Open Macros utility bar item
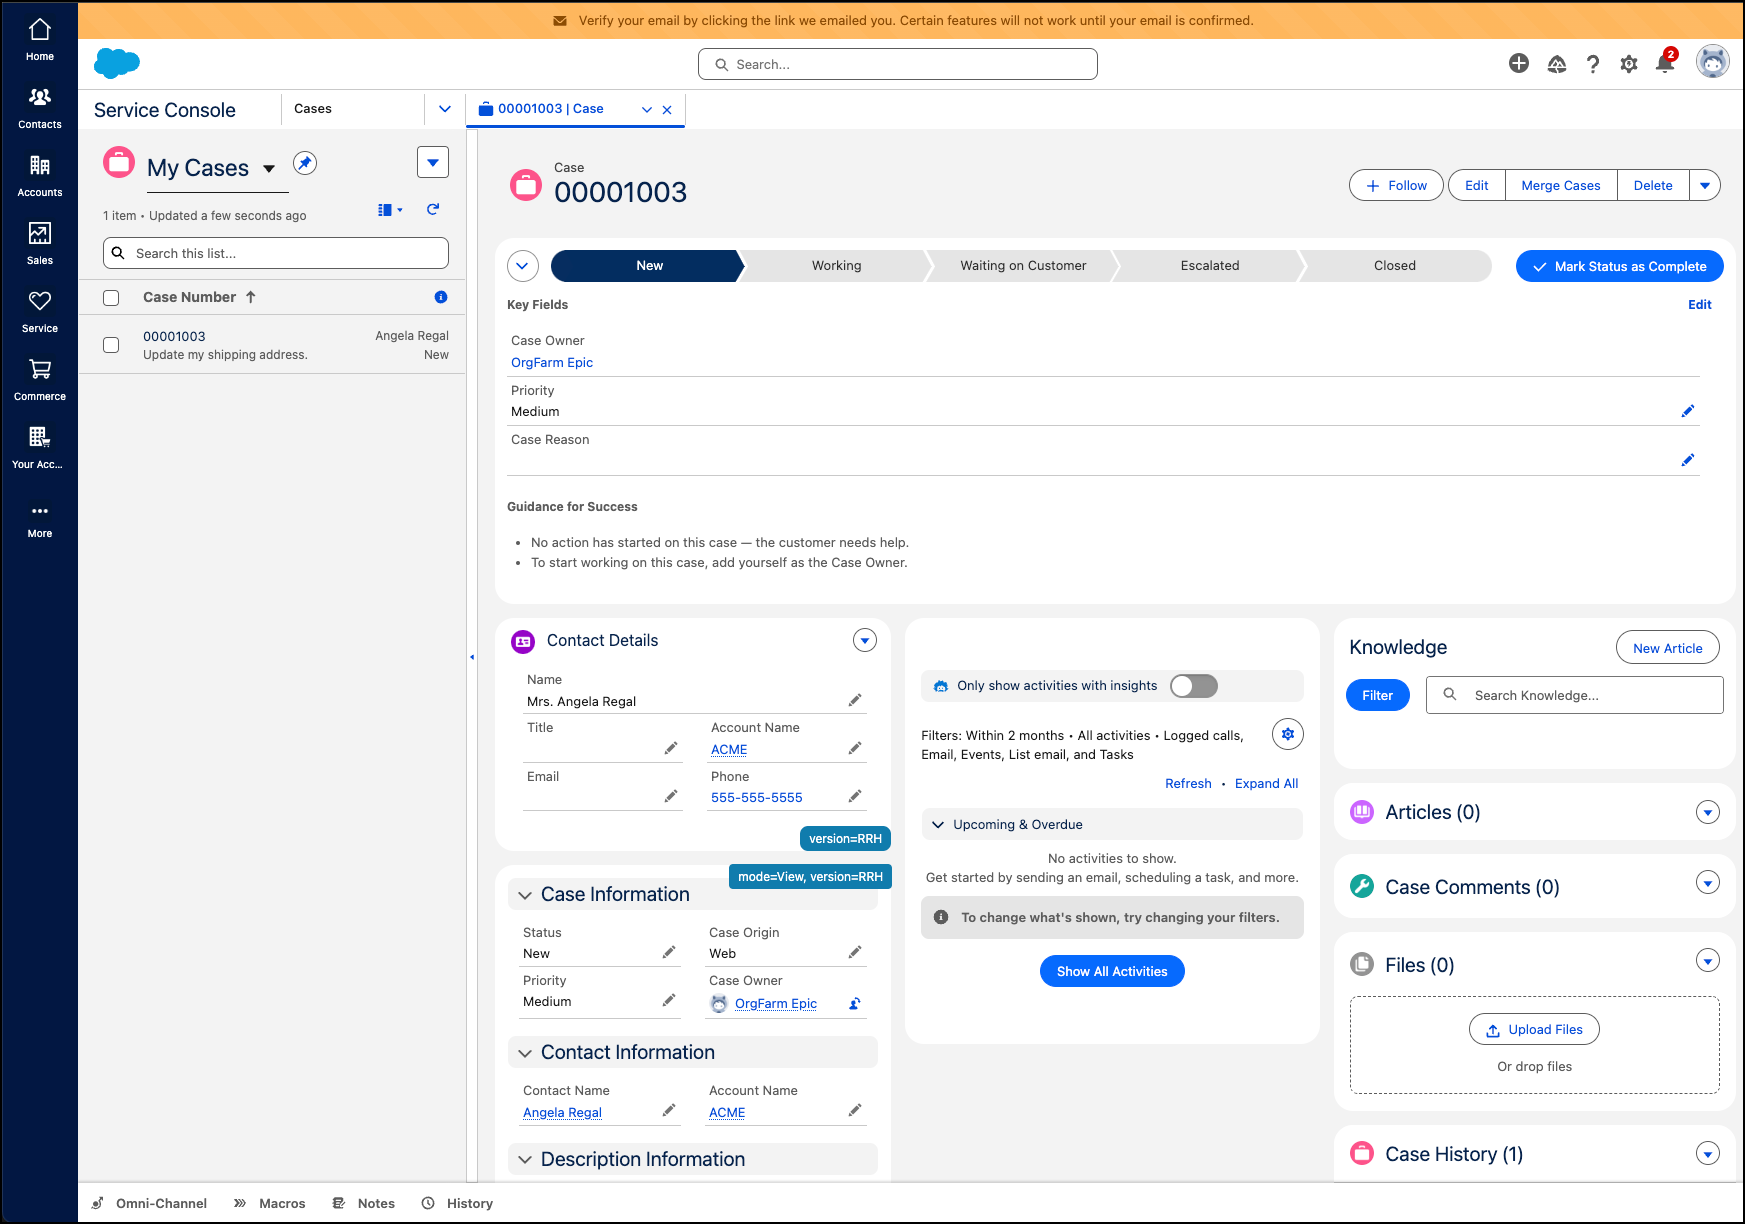Viewport: 1745px width, 1224px height. 270,1203
